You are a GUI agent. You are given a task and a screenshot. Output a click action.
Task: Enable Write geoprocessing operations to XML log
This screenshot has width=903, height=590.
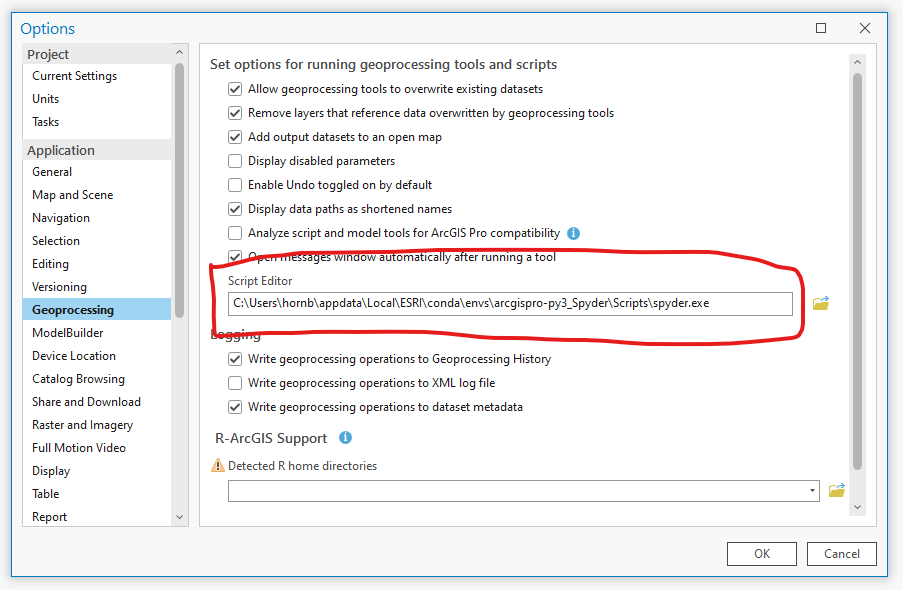(x=235, y=383)
